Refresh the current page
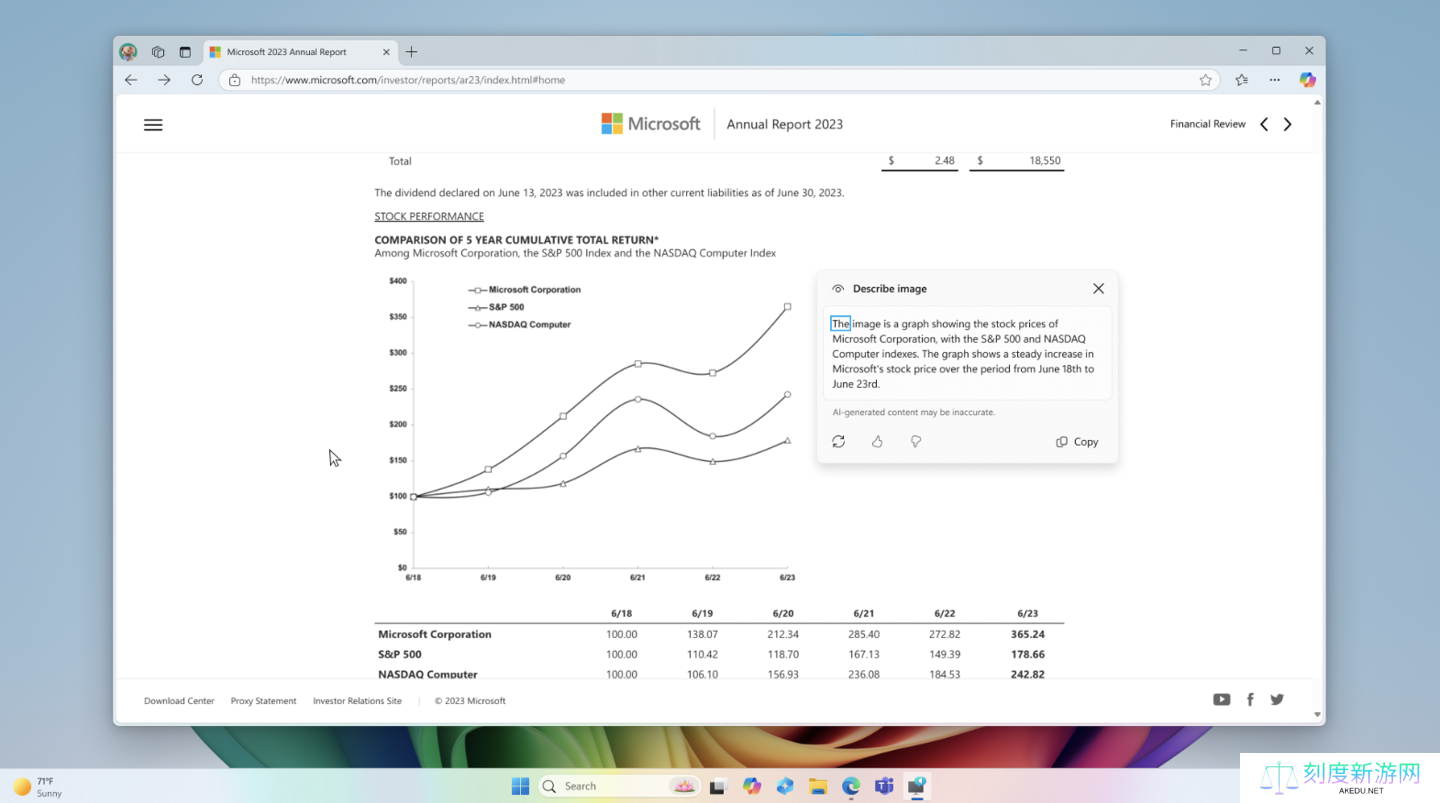 pyautogui.click(x=197, y=80)
